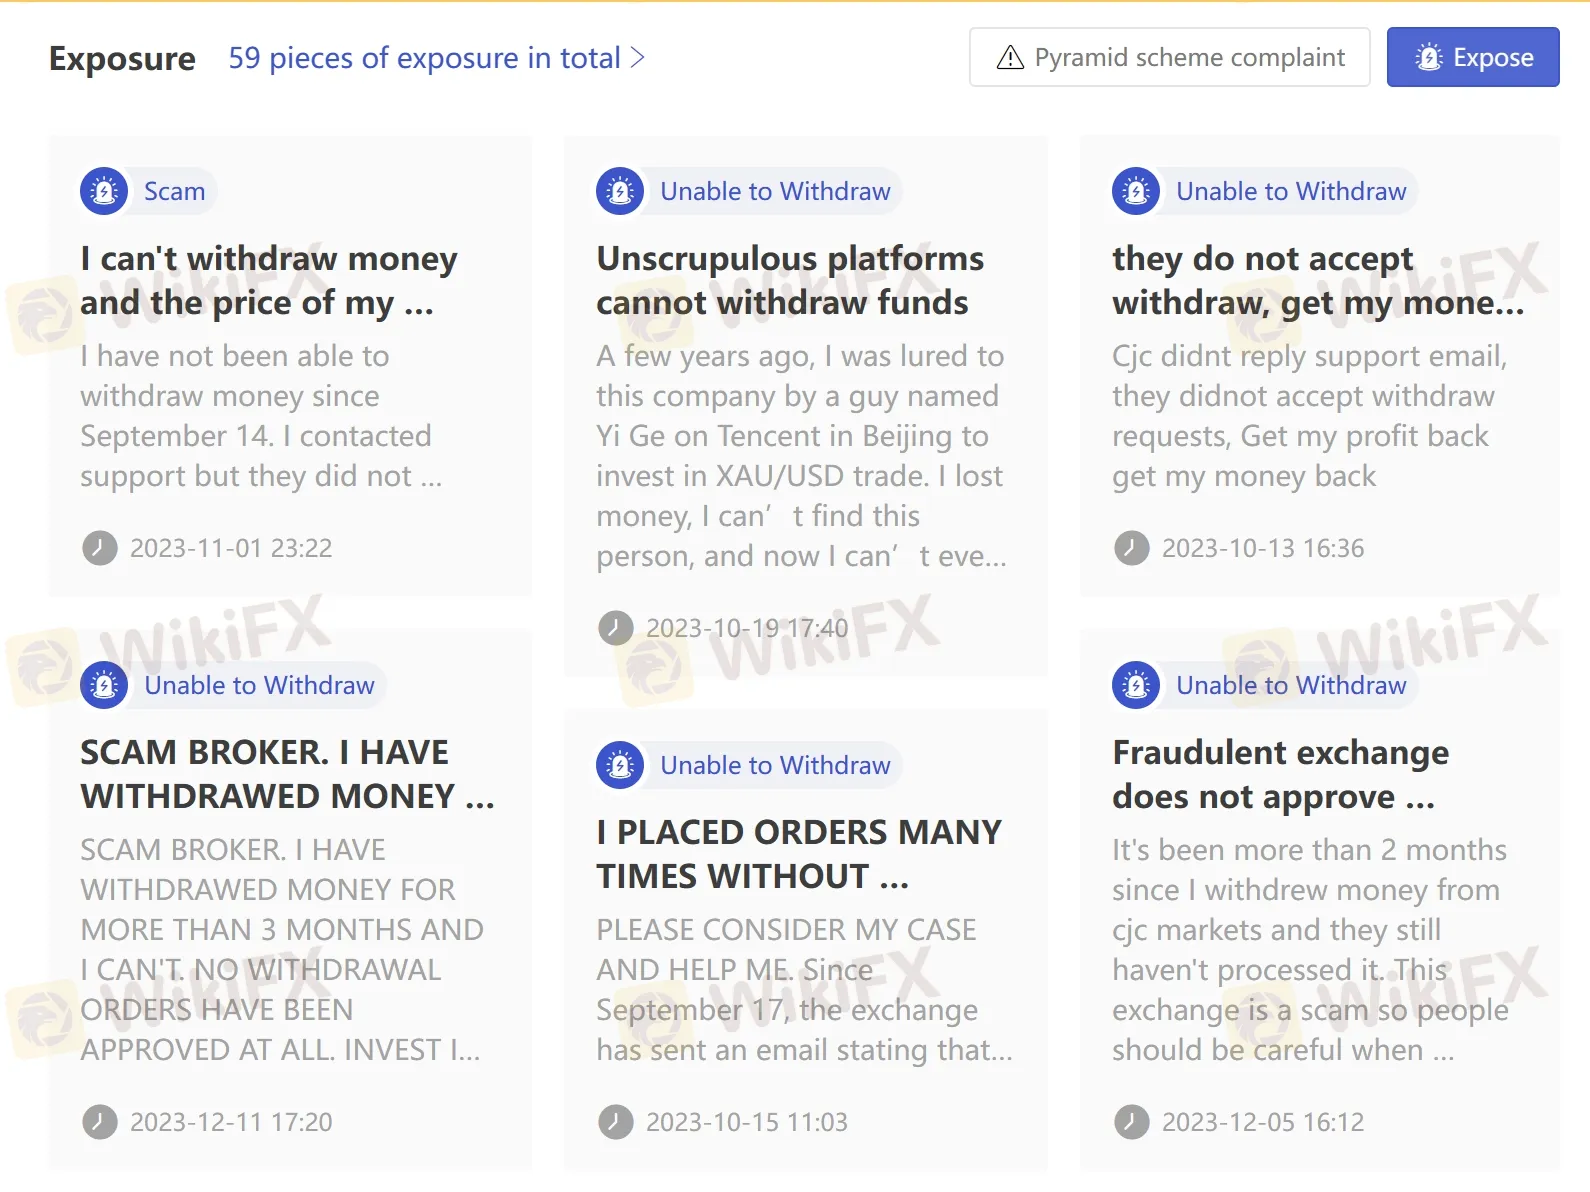Screen dimensions: 1590x1192
Task: Select the Scam tag label
Action: coord(174,191)
